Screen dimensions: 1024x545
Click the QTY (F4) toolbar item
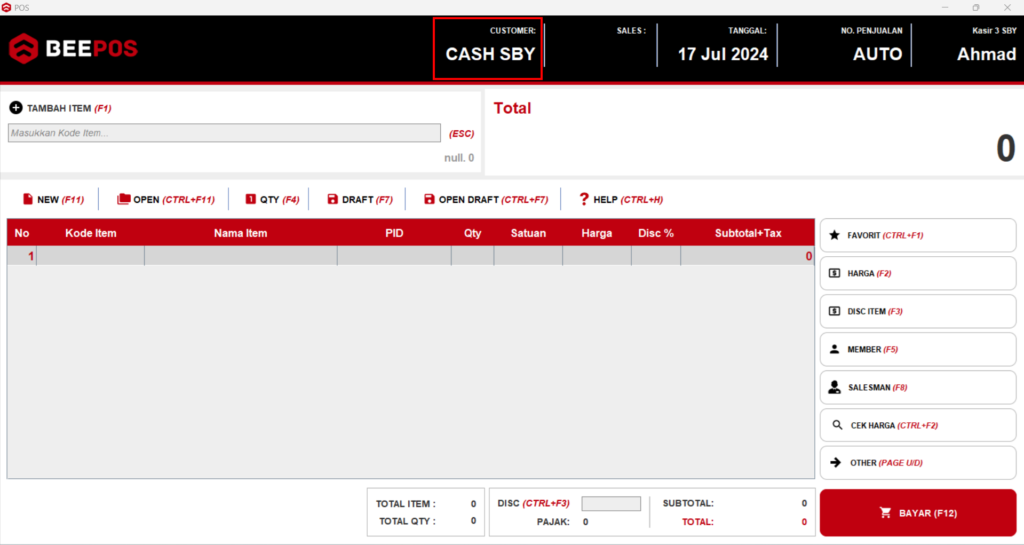[272, 199]
